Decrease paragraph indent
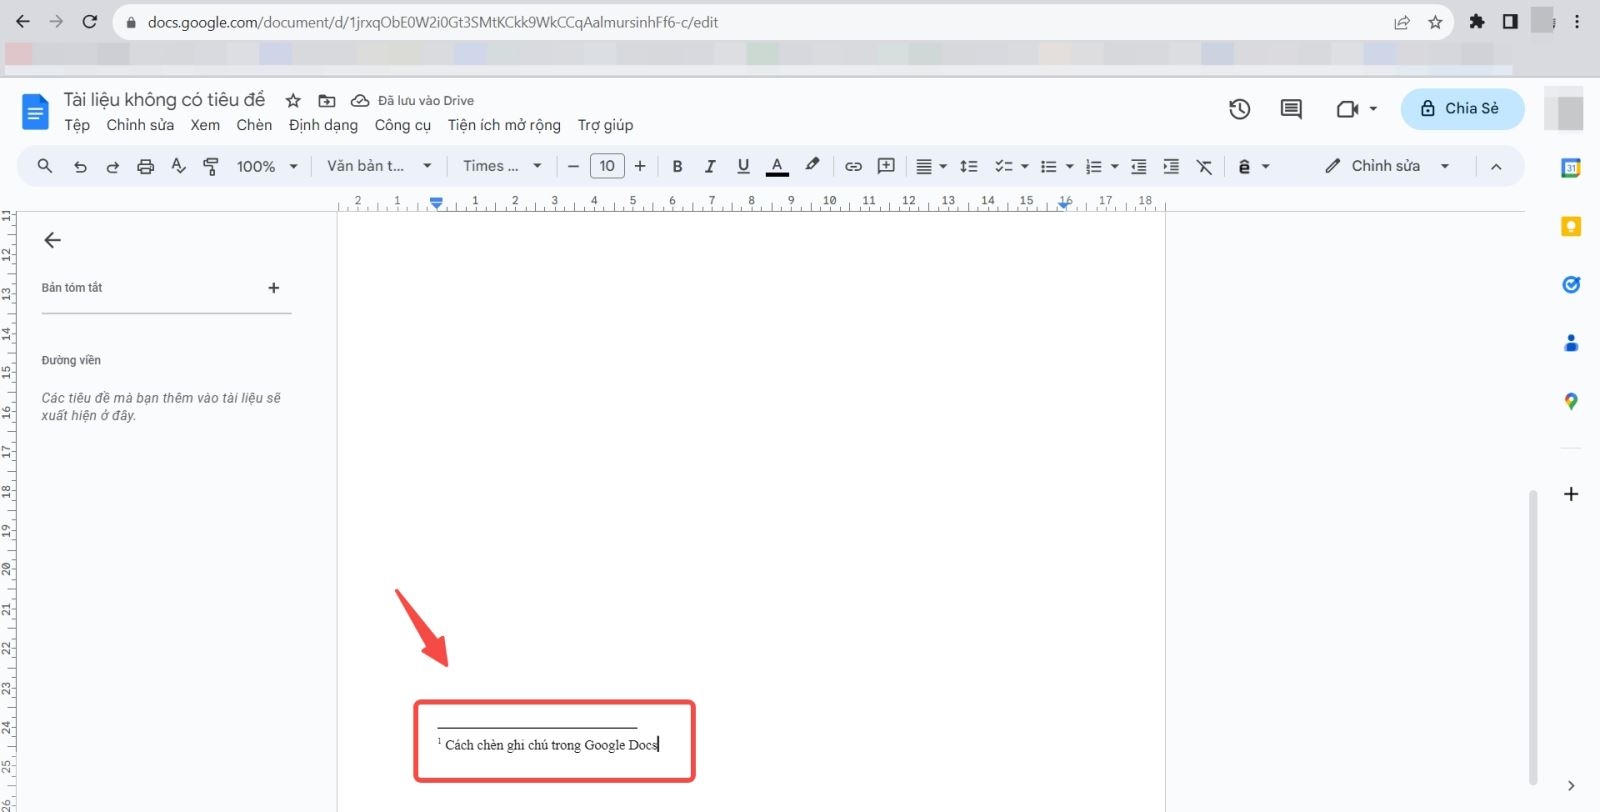1600x812 pixels. tap(1138, 166)
